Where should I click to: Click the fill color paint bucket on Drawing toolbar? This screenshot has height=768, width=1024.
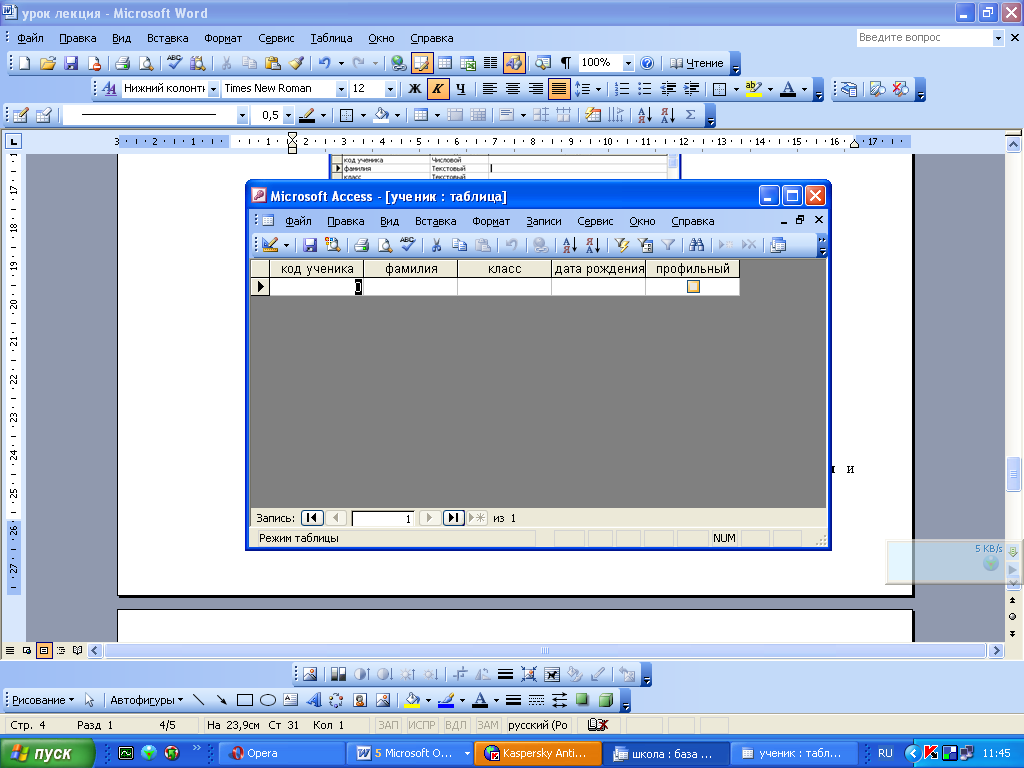click(x=412, y=700)
